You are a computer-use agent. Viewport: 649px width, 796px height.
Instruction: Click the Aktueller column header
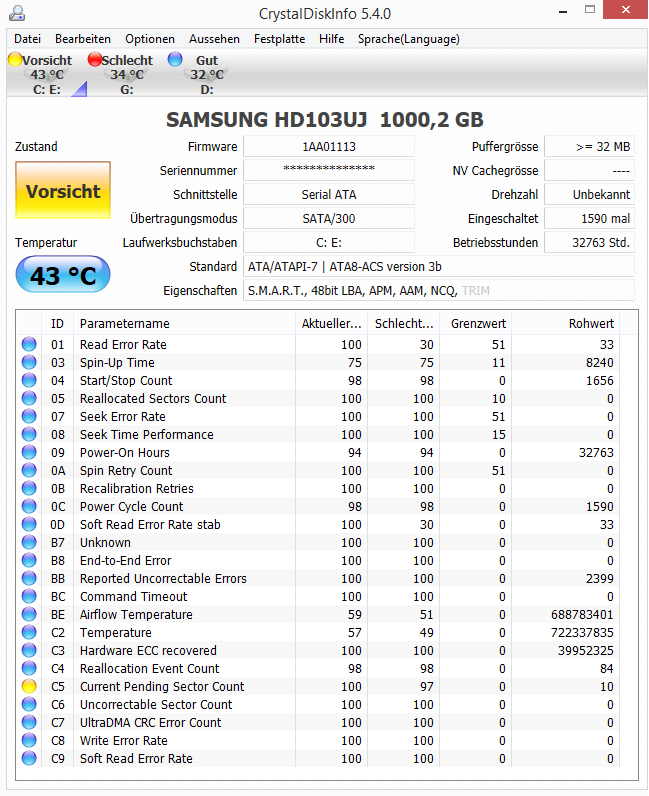[332, 323]
